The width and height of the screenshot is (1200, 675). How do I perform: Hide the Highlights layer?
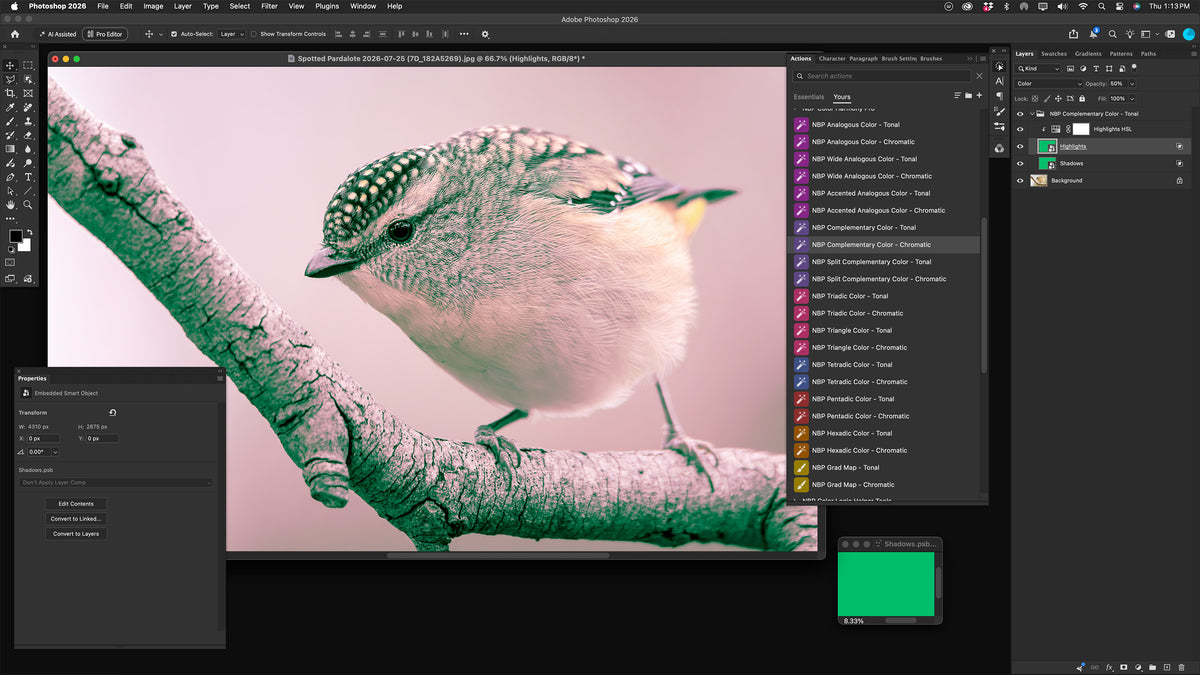click(1020, 146)
